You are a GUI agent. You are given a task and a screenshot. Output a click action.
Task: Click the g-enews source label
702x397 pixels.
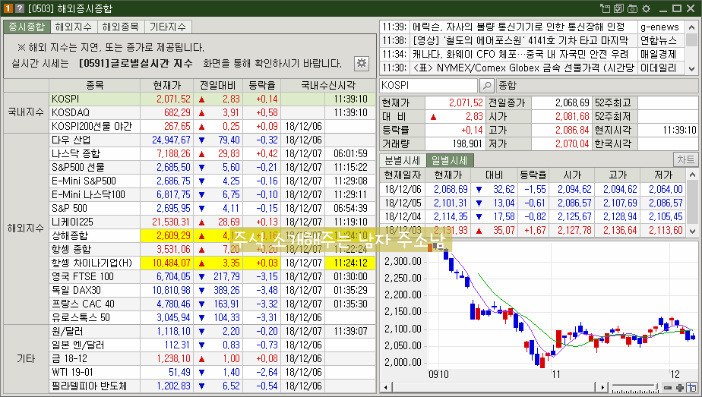[x=659, y=27]
